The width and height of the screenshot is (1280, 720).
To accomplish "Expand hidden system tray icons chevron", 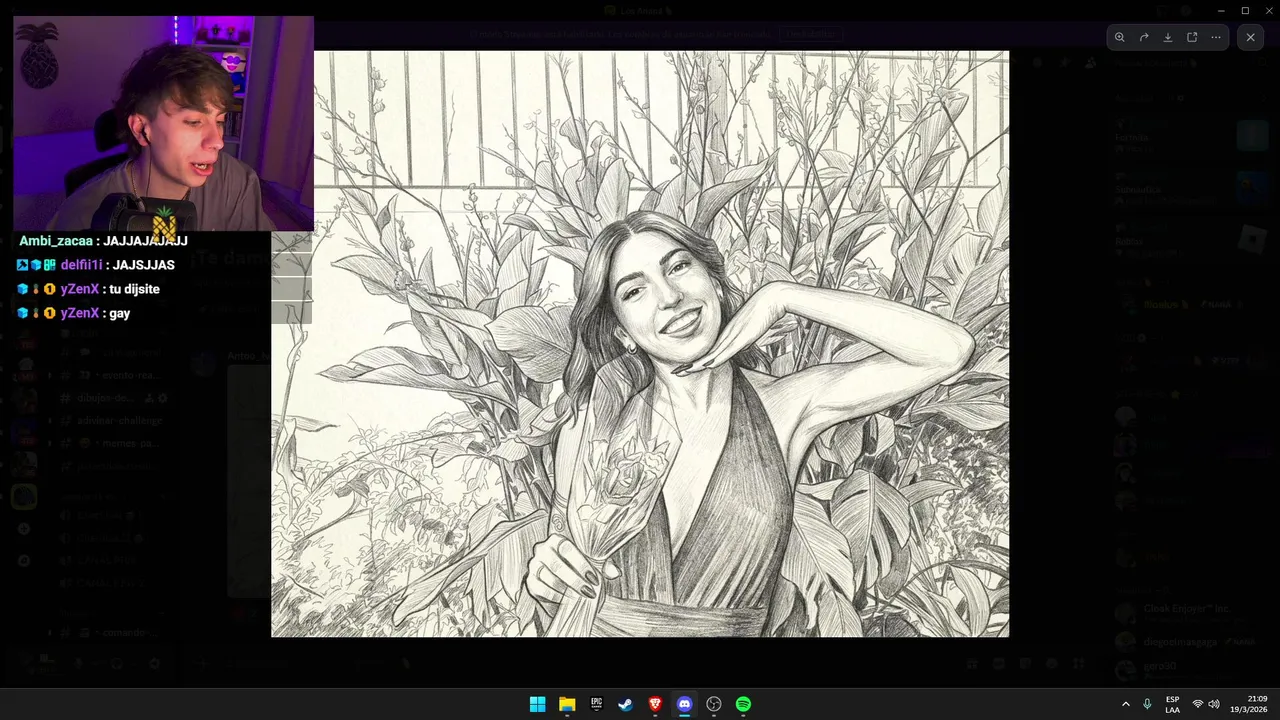I will tap(1125, 704).
